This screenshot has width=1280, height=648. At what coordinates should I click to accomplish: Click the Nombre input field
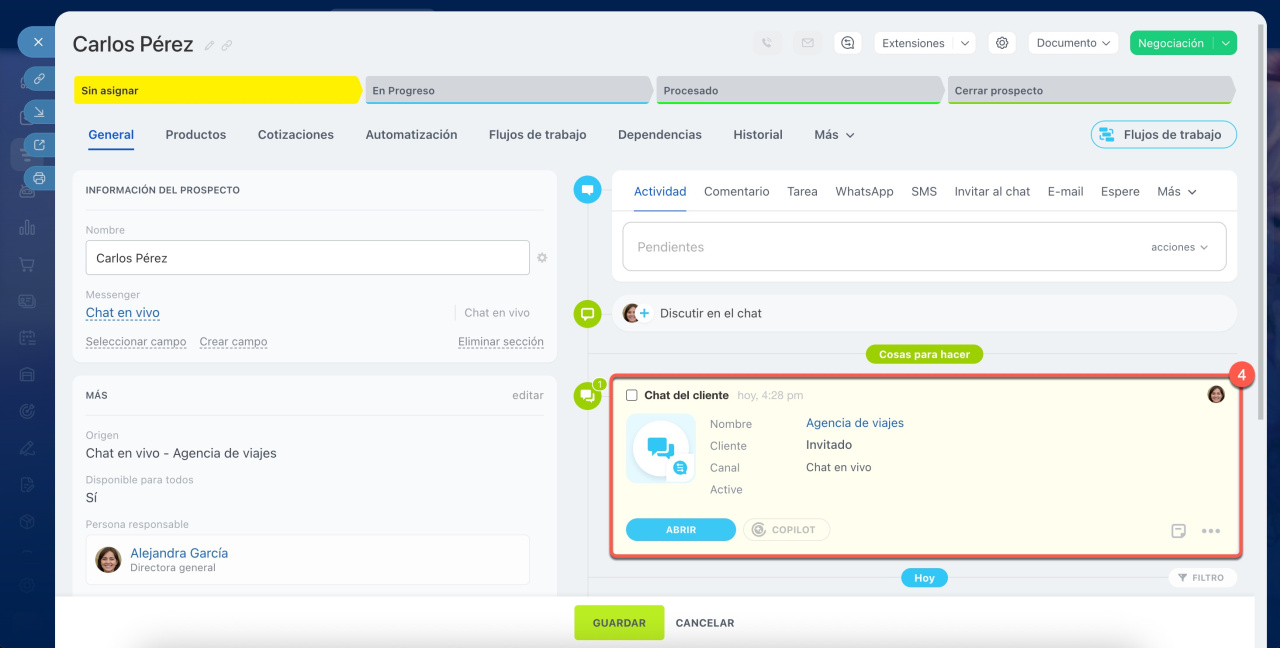(x=307, y=258)
